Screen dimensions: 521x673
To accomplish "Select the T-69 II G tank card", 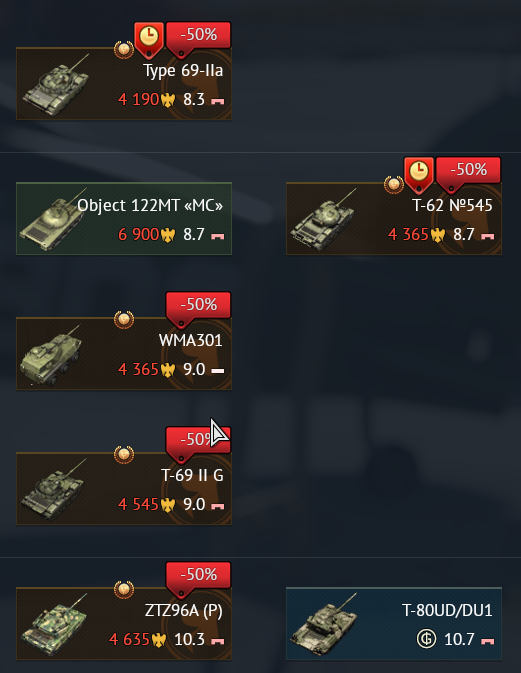I will [x=124, y=488].
